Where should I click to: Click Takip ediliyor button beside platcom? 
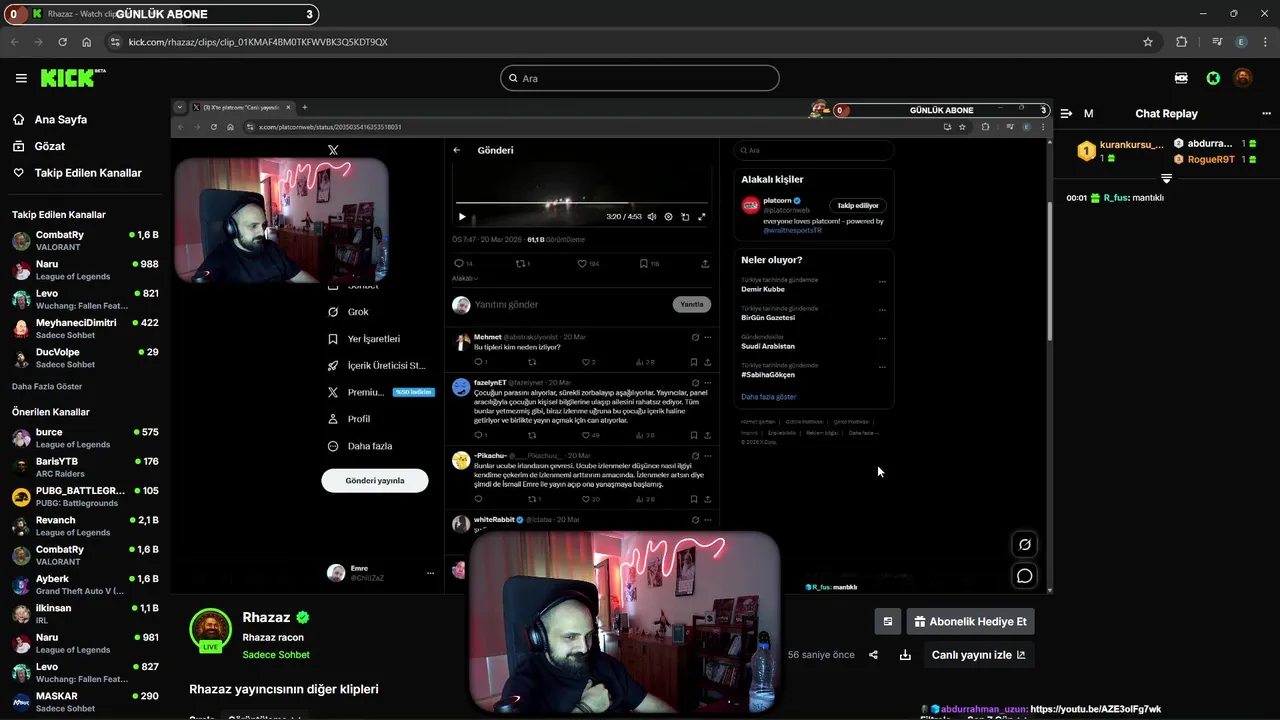coord(858,205)
